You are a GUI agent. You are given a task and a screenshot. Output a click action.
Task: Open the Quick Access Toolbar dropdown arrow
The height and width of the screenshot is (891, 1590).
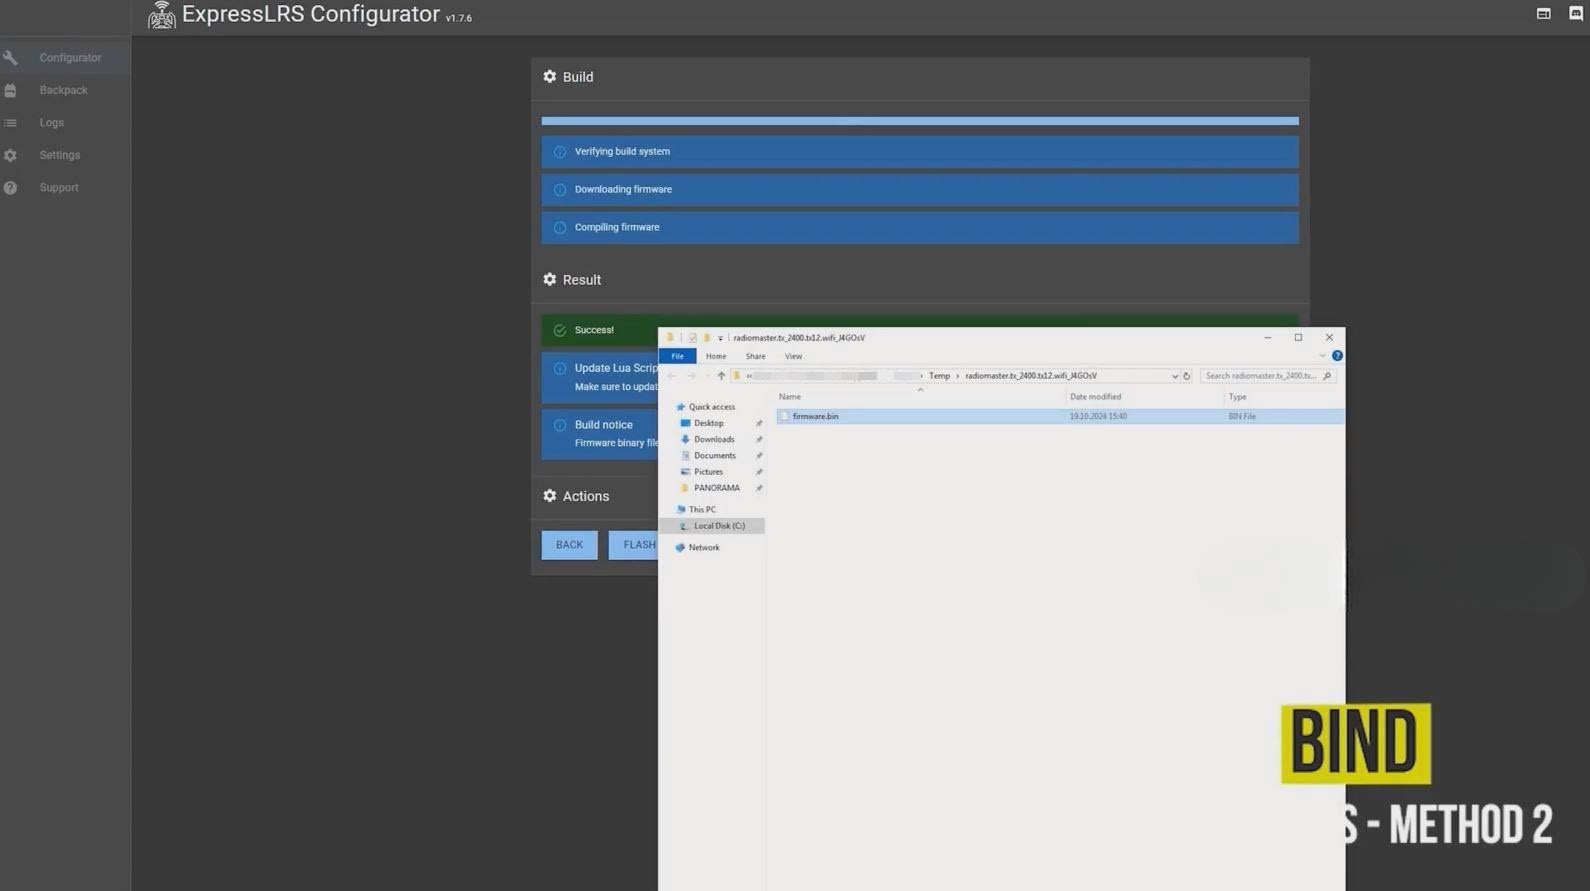tap(720, 338)
